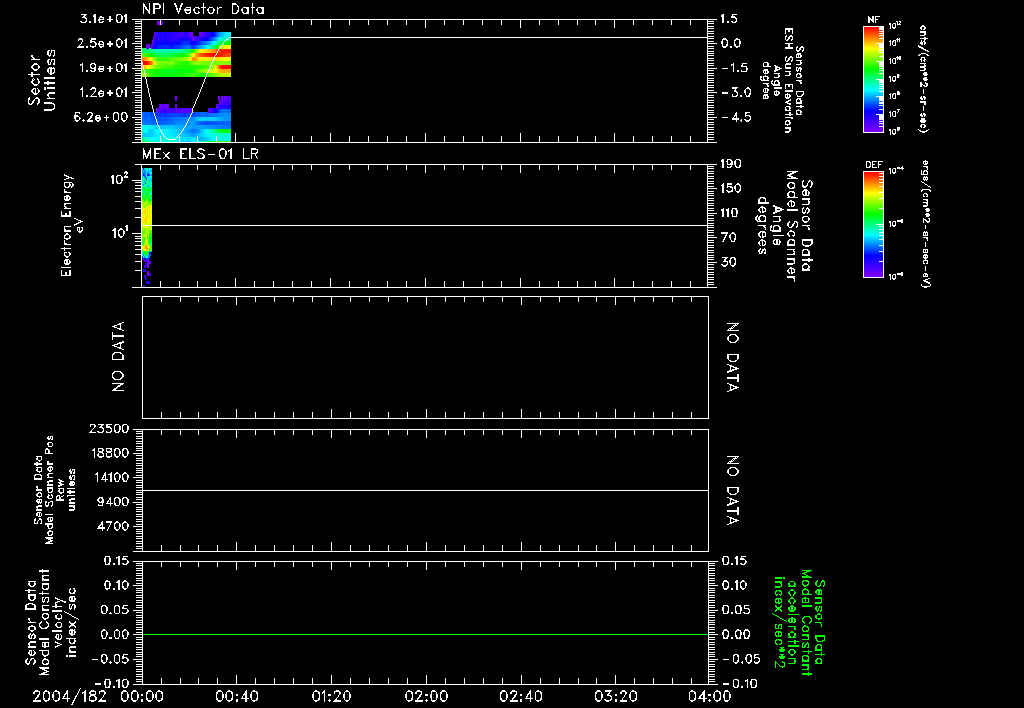Click the Sector Unitless axis label
This screenshot has width=1024, height=708.
point(42,80)
